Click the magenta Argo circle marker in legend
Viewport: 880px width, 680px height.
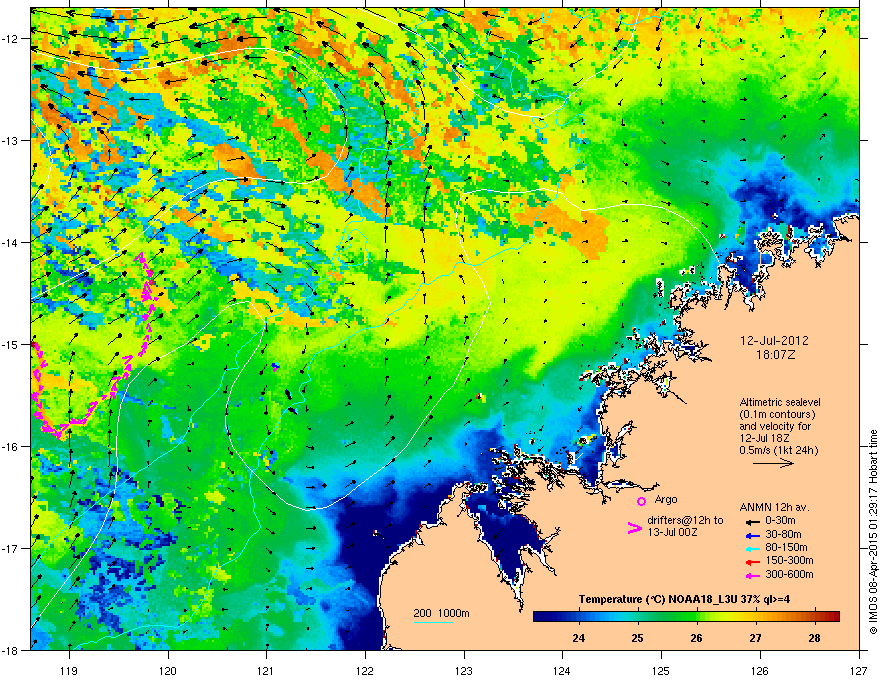[x=641, y=501]
